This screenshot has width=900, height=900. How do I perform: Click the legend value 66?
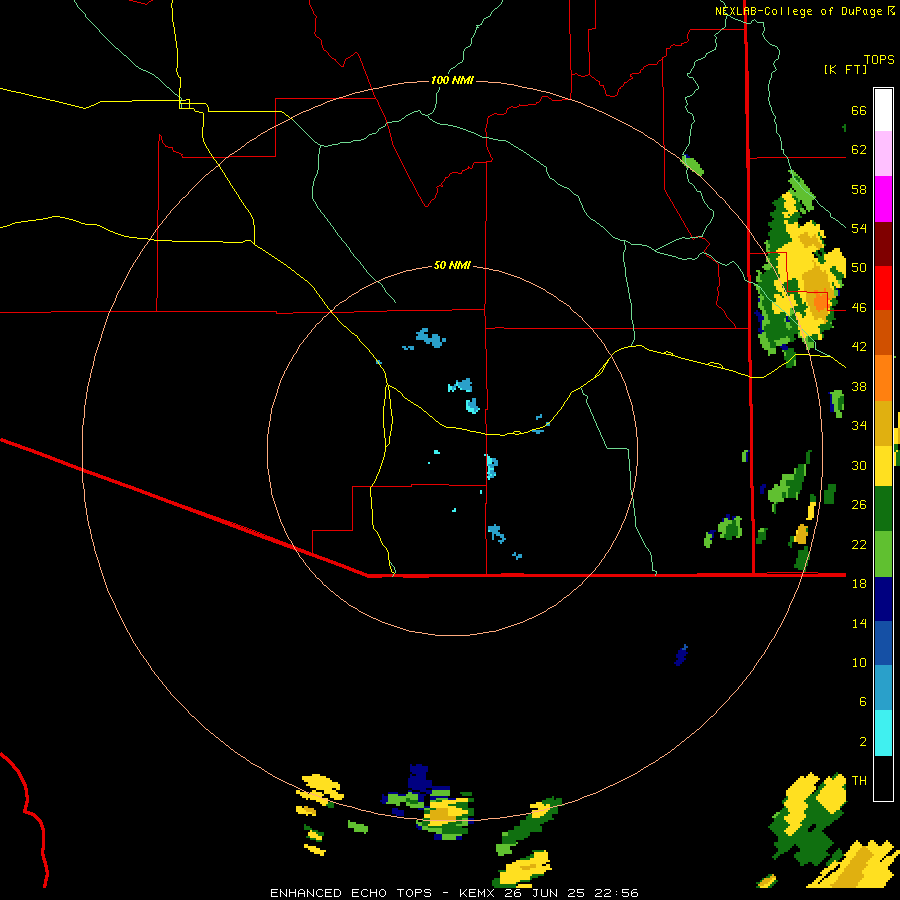(x=859, y=111)
